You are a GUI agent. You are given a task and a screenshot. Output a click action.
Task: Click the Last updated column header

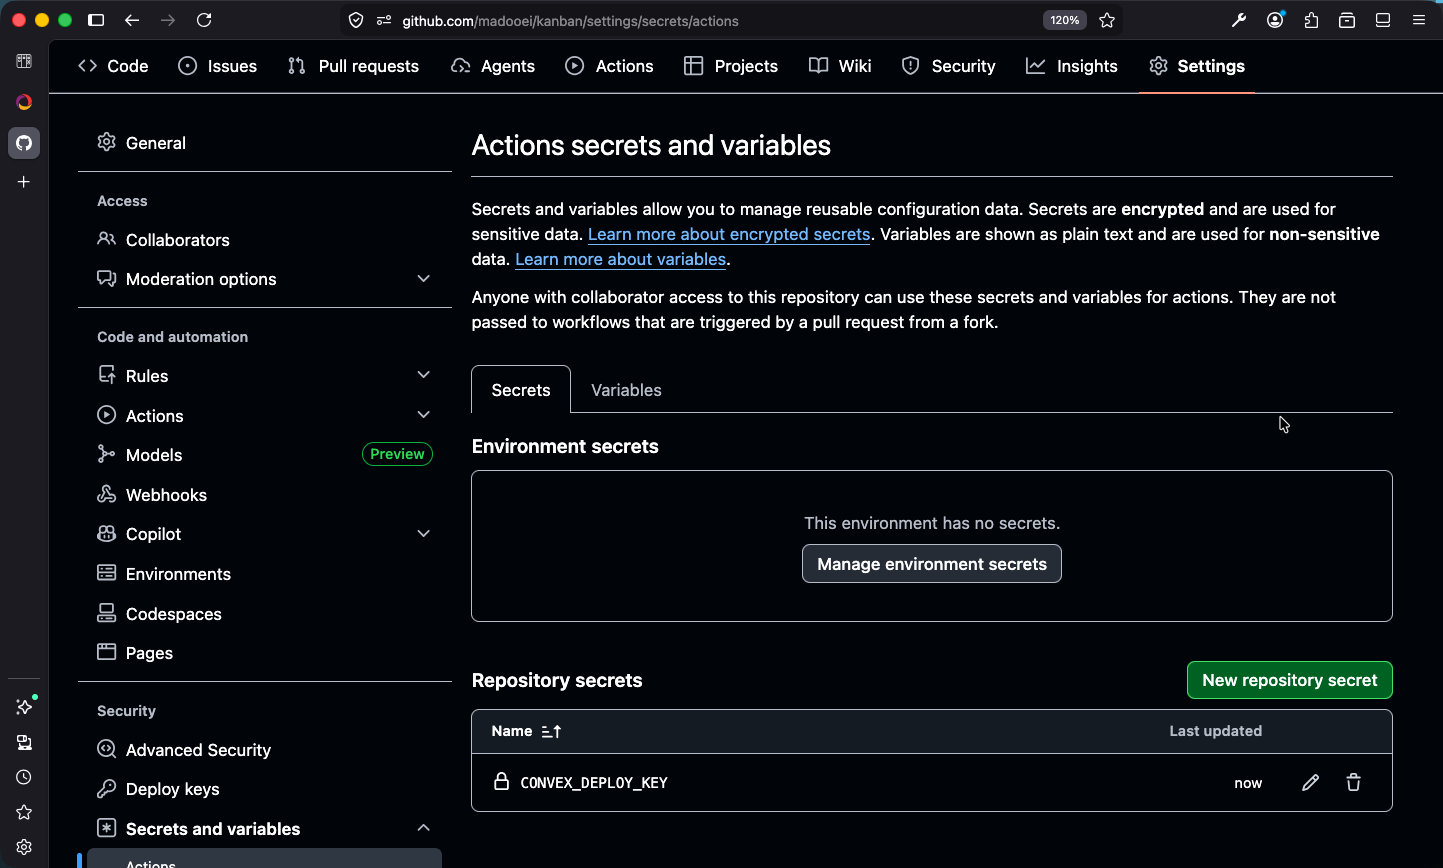[x=1215, y=731]
